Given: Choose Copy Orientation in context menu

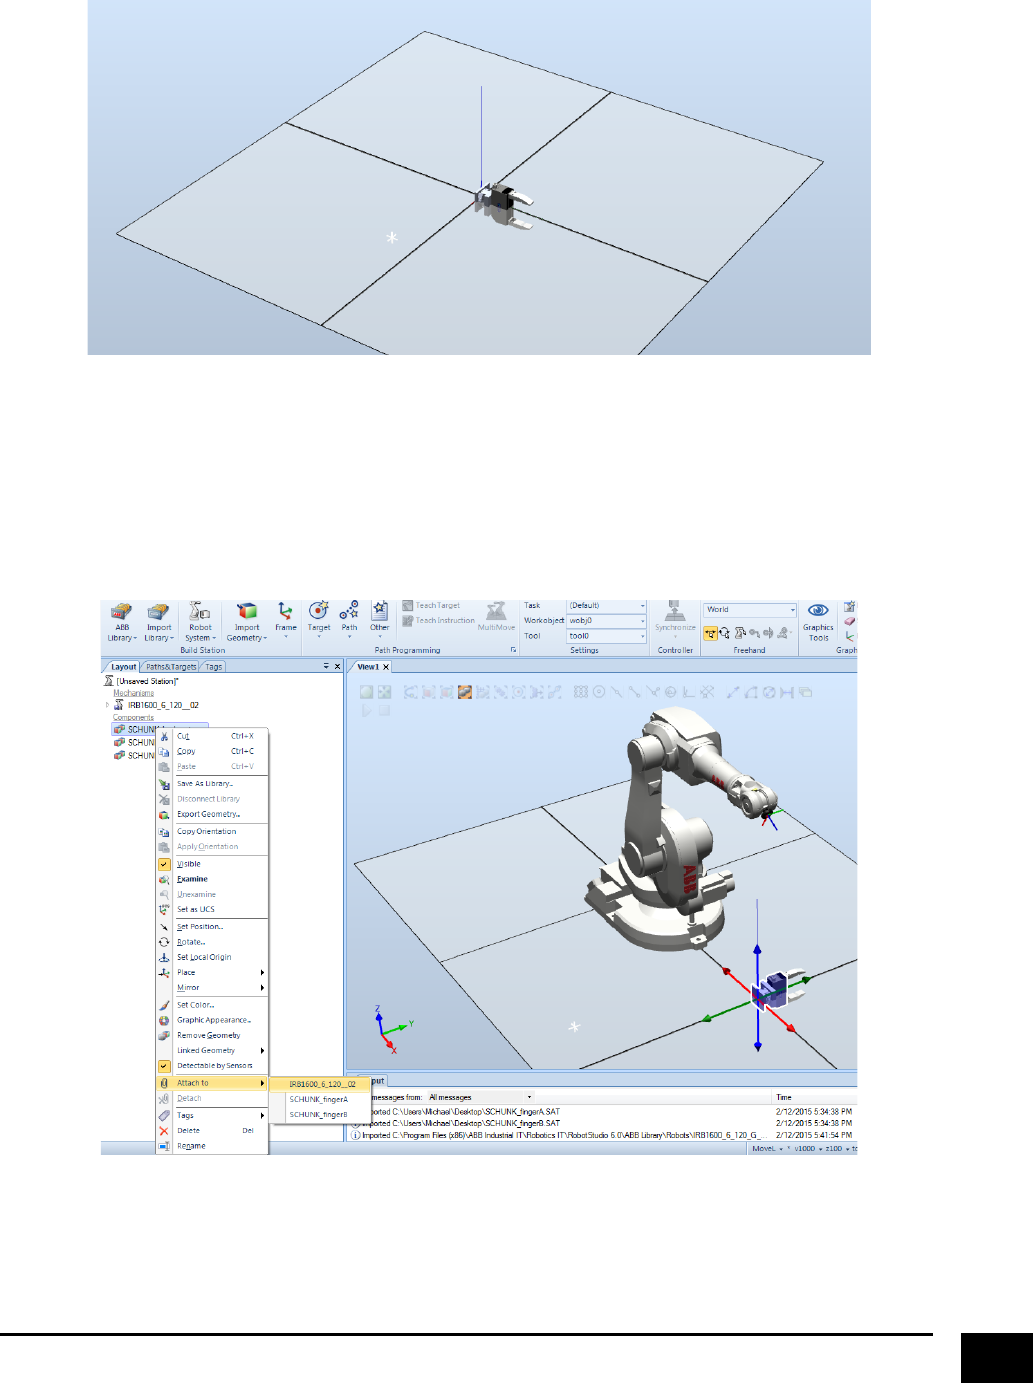Looking at the screenshot, I should point(212,831).
